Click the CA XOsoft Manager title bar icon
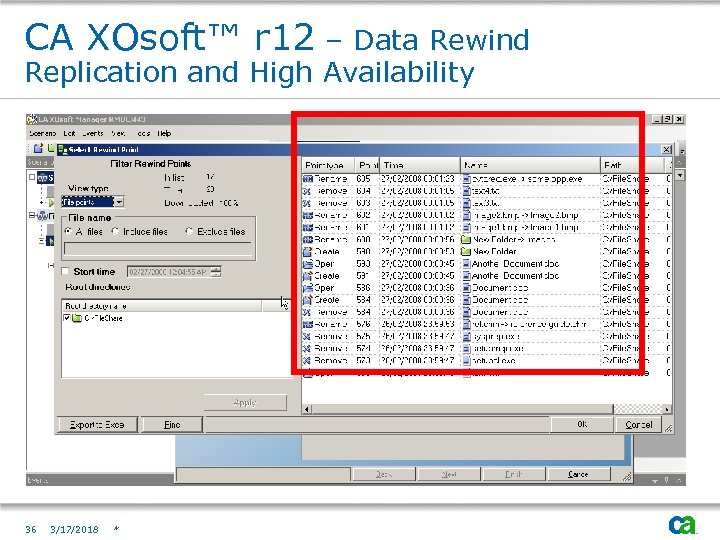 32,119
